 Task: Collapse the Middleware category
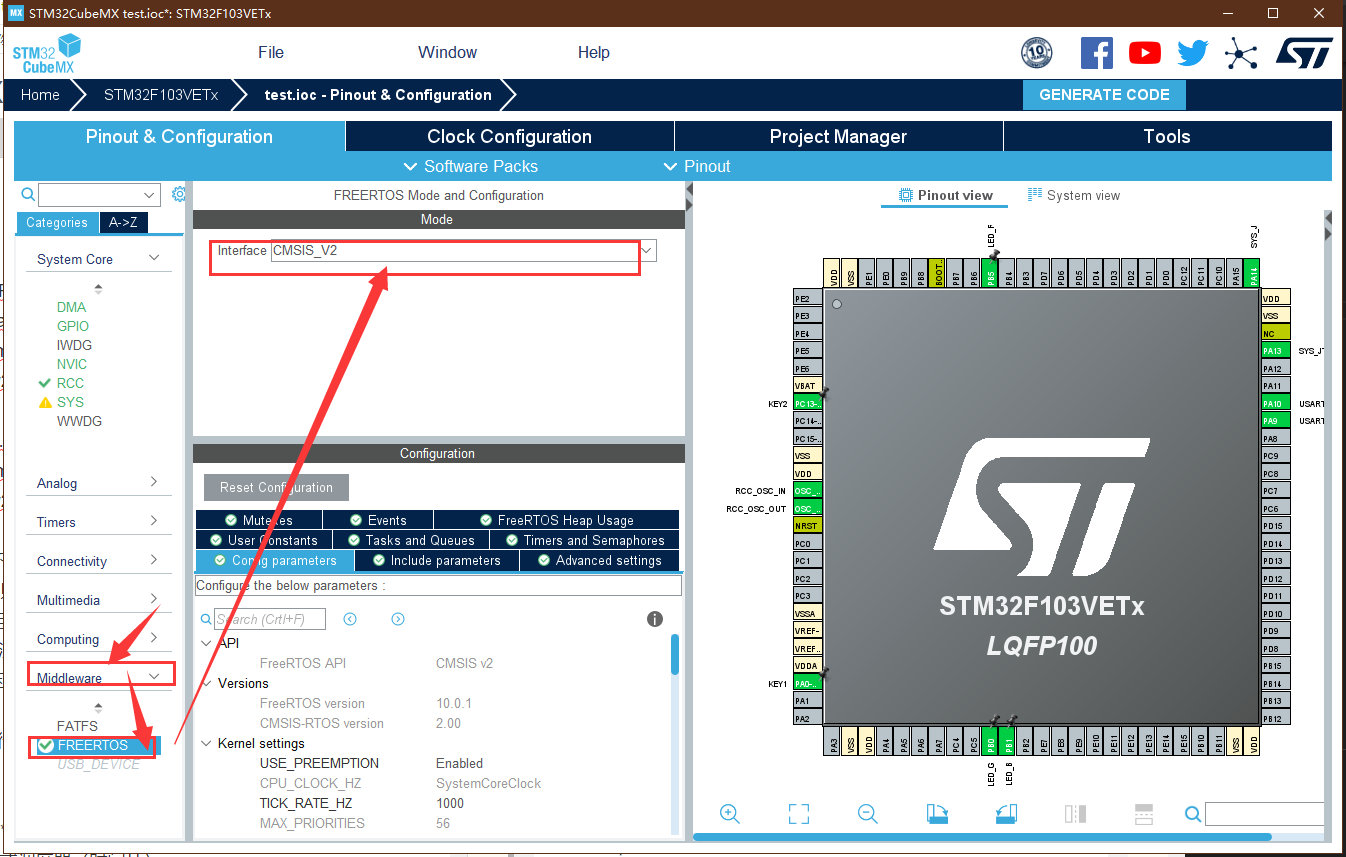pos(98,678)
